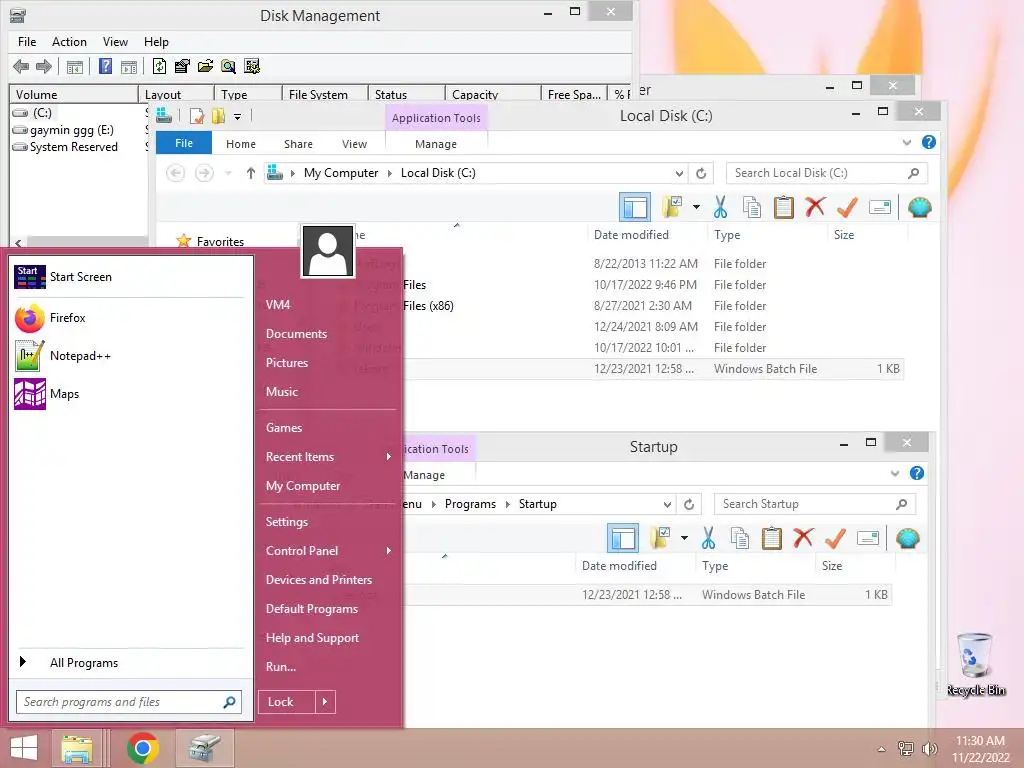Open File menu in Disk Management

(x=27, y=42)
